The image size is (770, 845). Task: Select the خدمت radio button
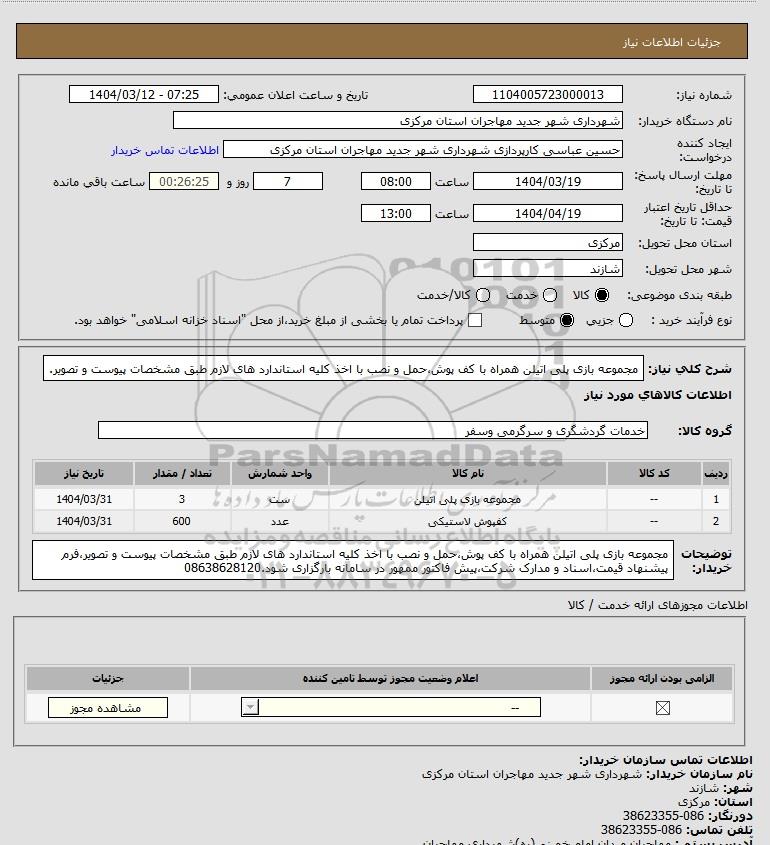point(550,295)
